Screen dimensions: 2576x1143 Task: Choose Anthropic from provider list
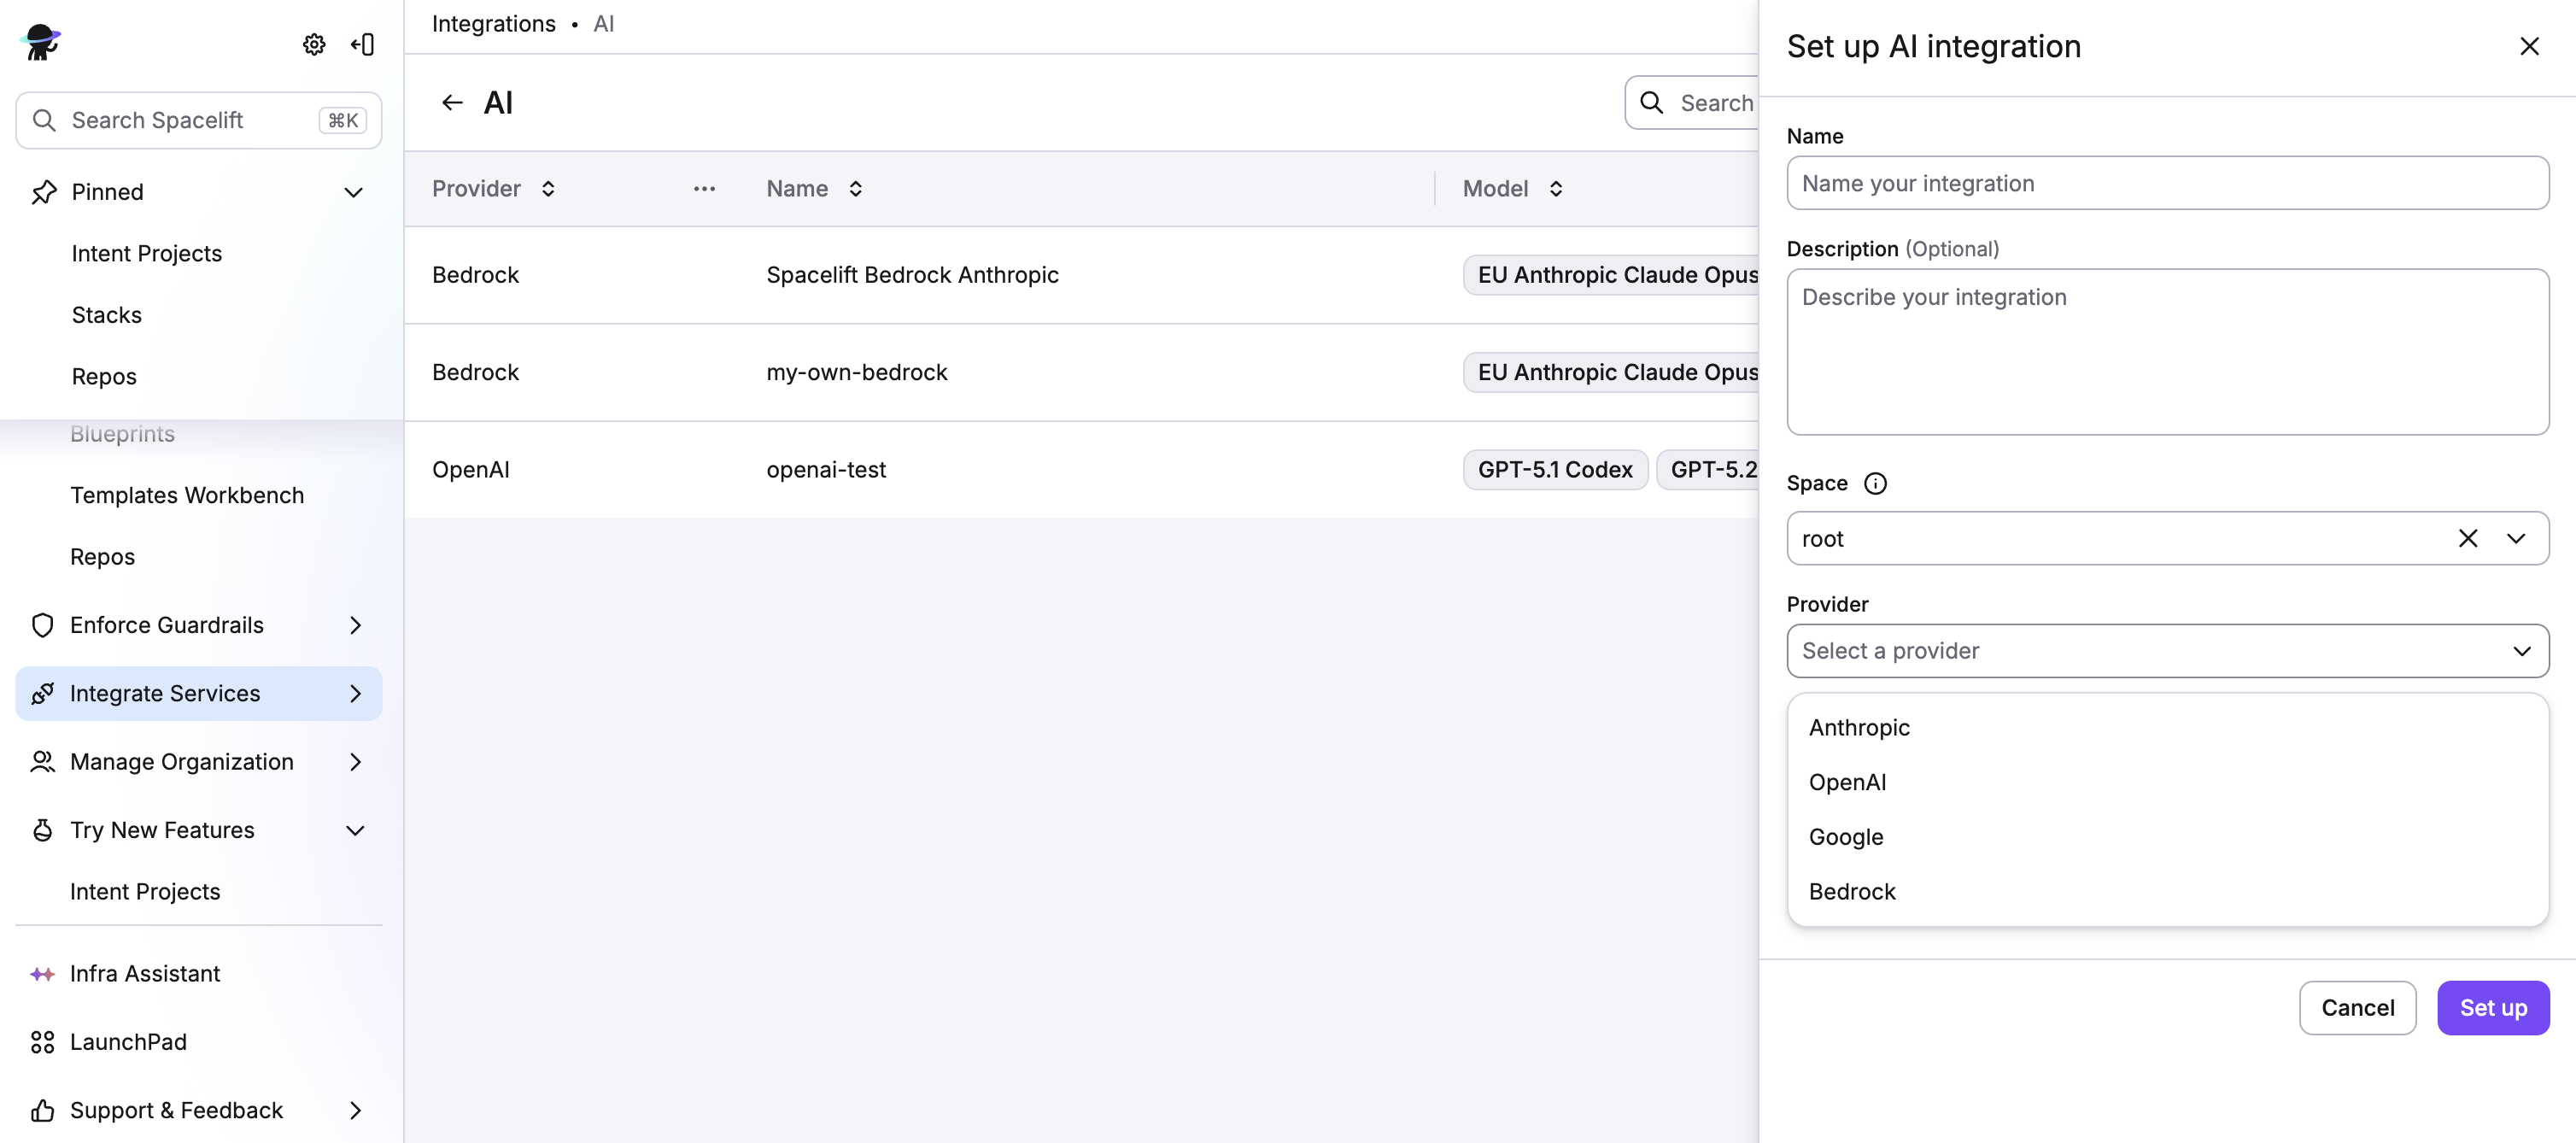pos(2167,728)
